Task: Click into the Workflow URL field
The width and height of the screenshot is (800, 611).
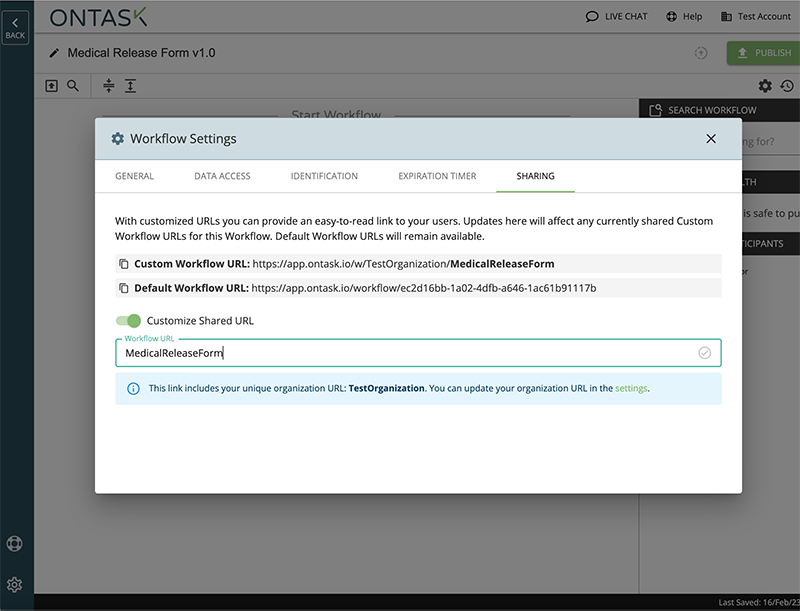Action: click(x=418, y=353)
